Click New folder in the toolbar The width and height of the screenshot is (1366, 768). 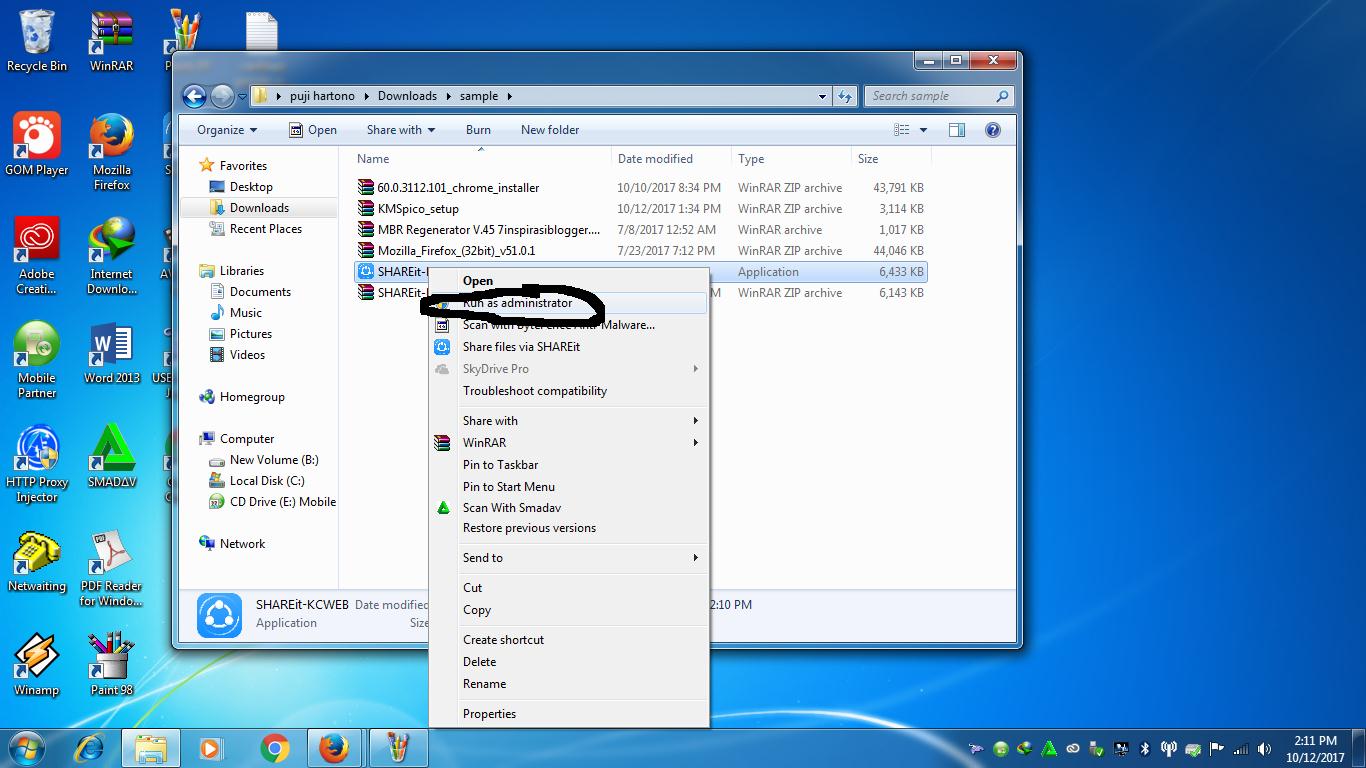click(x=550, y=130)
